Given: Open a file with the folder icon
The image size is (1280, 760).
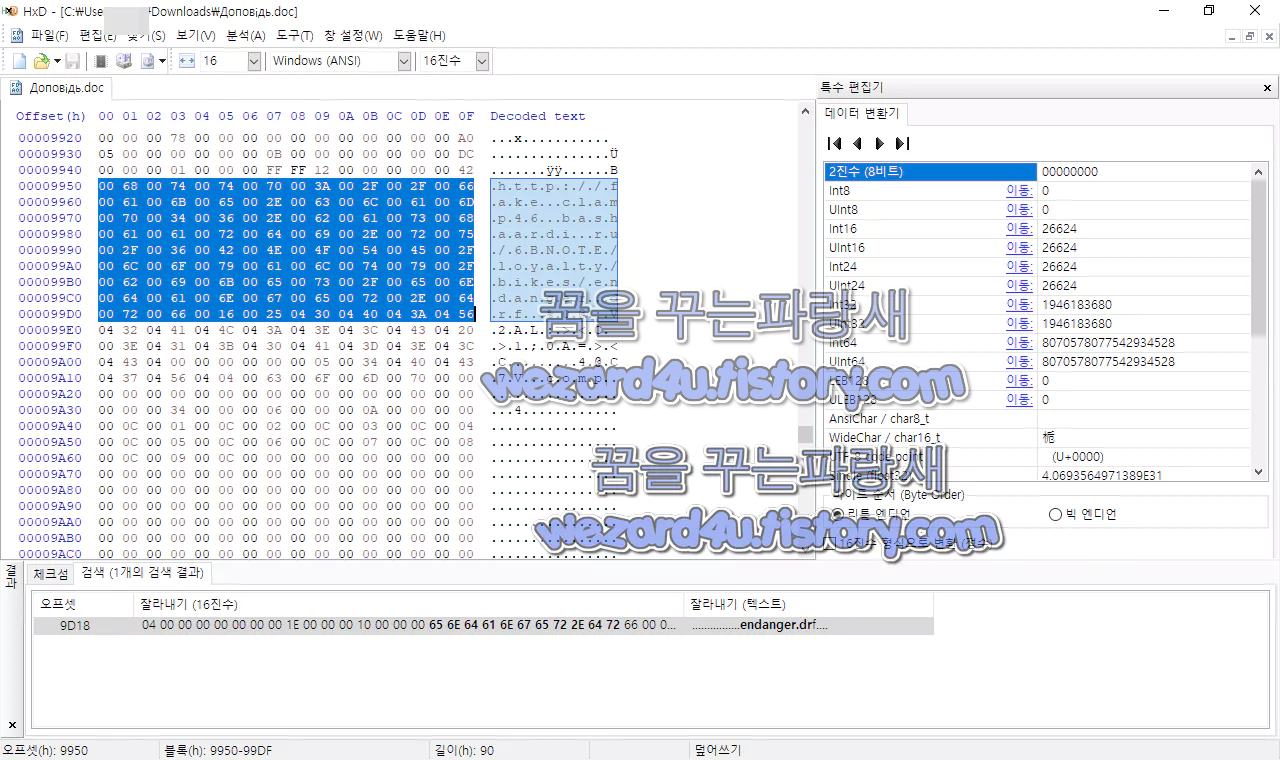Looking at the screenshot, I should click(x=42, y=60).
